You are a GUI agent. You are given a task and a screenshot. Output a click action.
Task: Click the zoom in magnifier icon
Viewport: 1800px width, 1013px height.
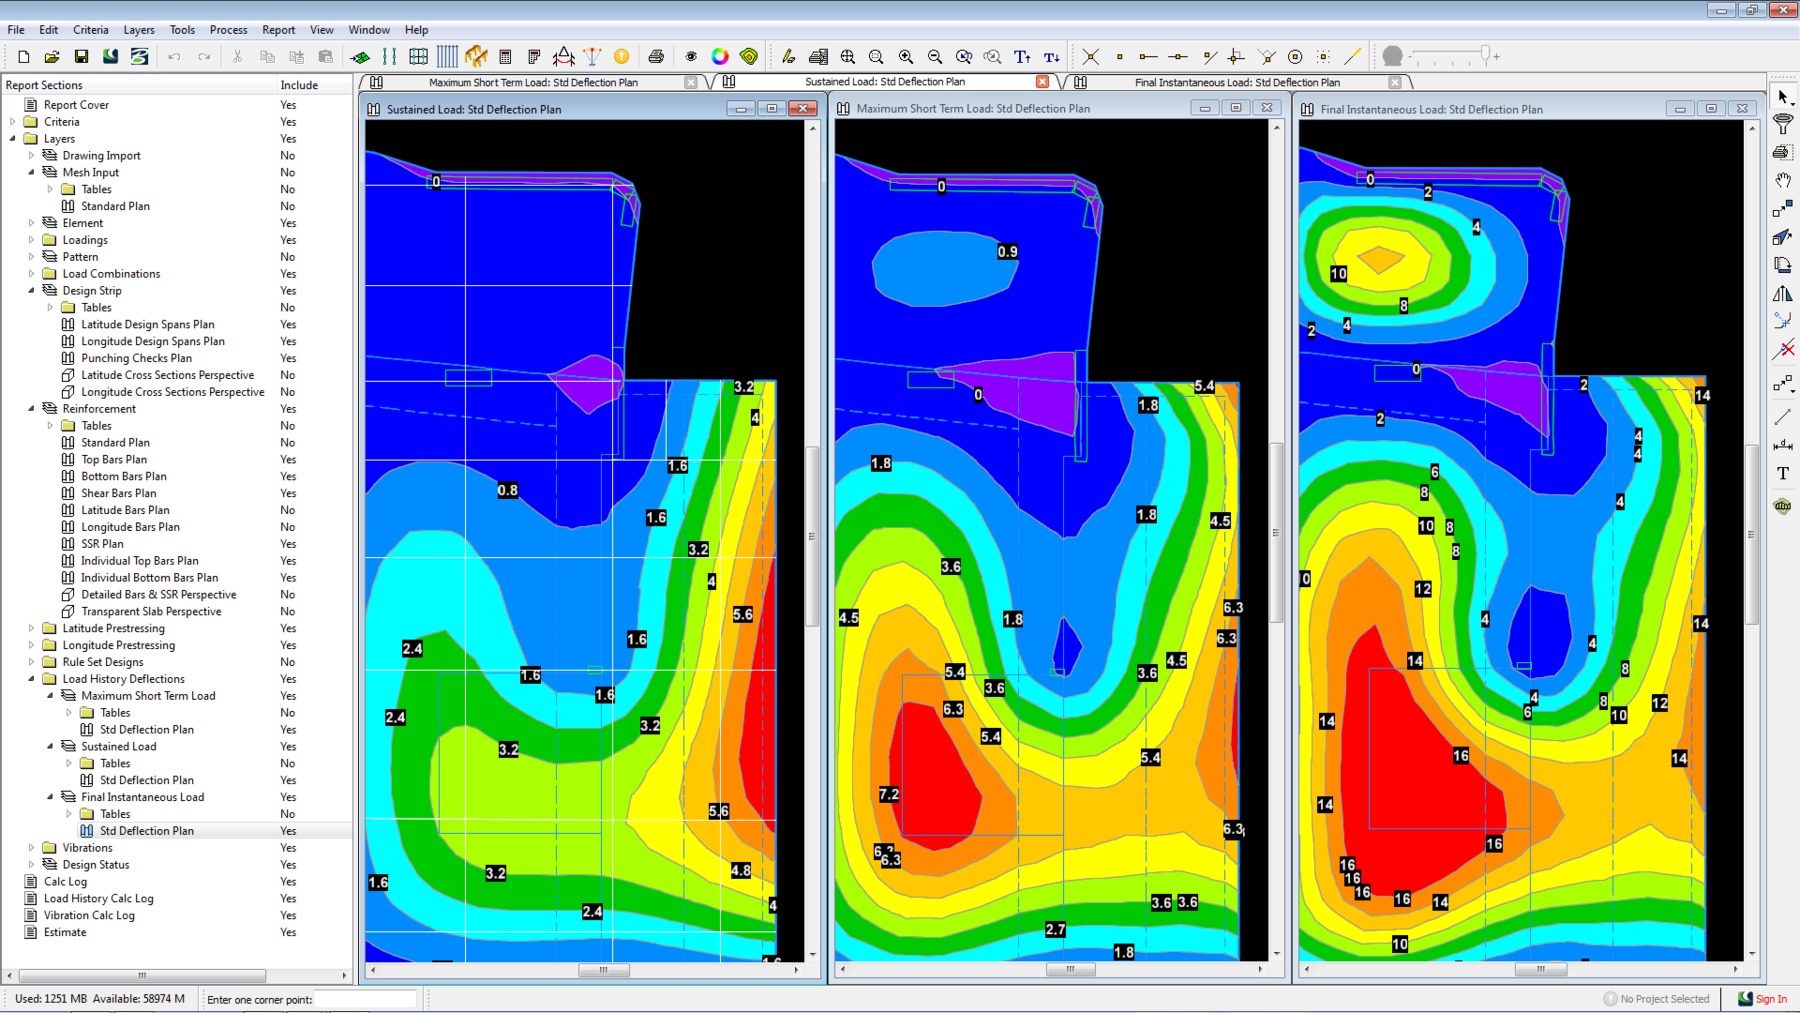click(906, 57)
